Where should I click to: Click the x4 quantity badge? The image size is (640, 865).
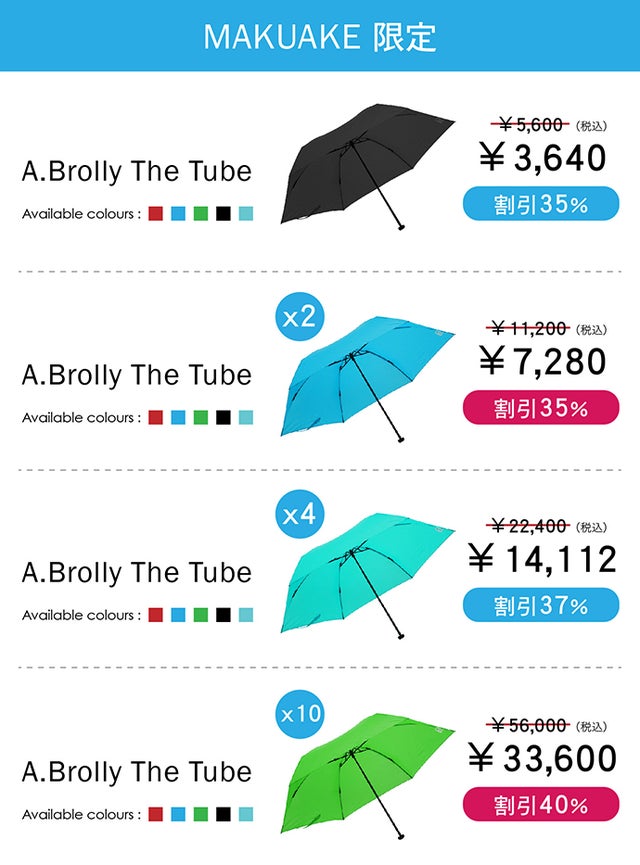point(299,516)
